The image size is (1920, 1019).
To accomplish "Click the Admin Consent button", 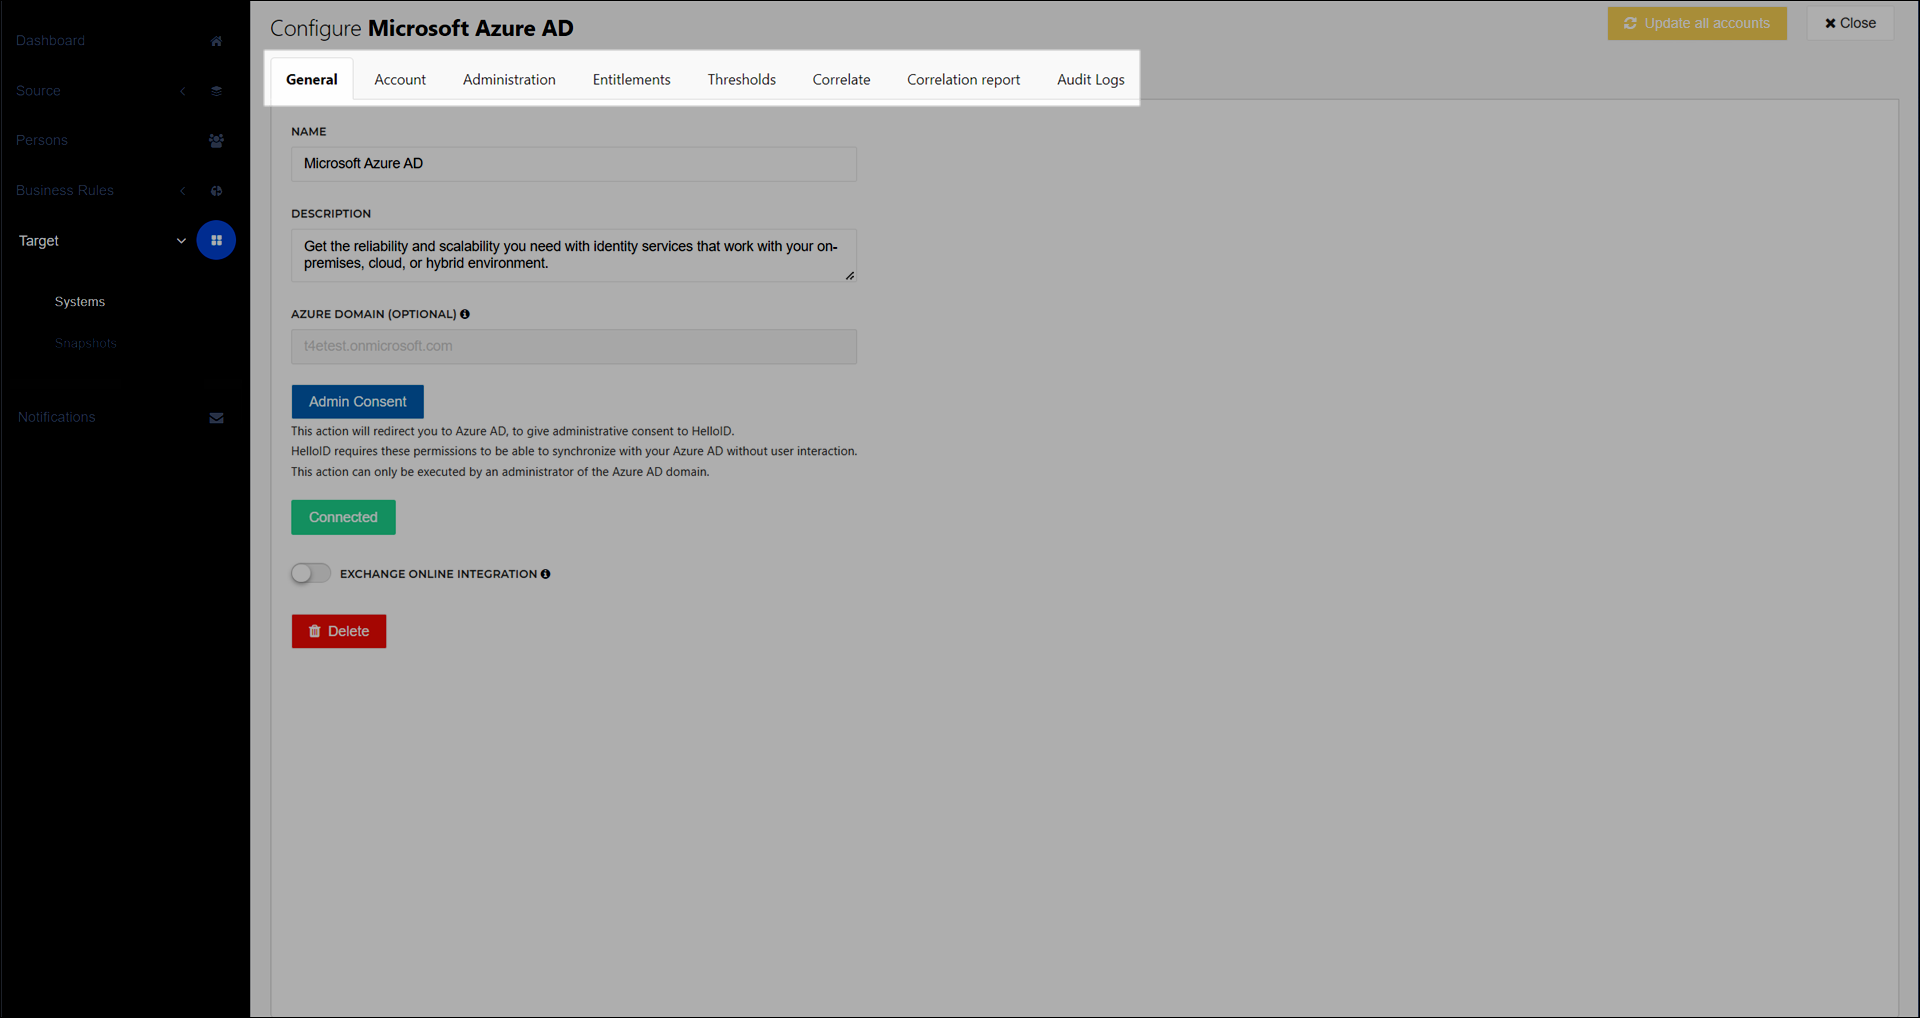I will [358, 402].
